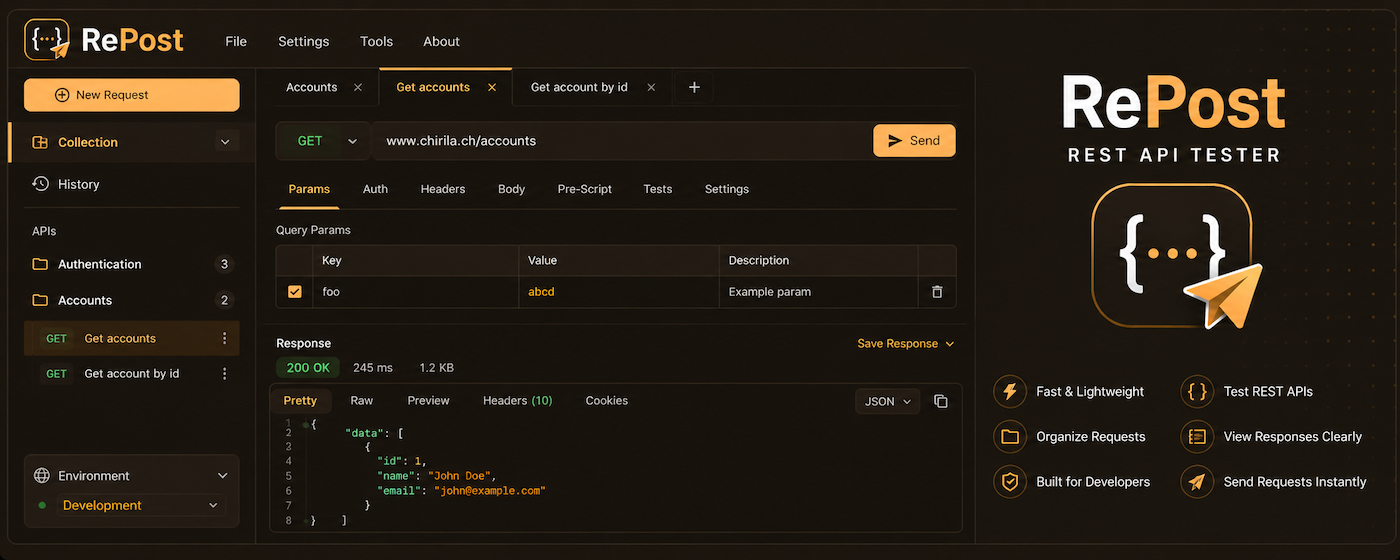Click the RePost logo icon in header
The width and height of the screenshot is (1400, 560).
pyautogui.click(x=47, y=40)
